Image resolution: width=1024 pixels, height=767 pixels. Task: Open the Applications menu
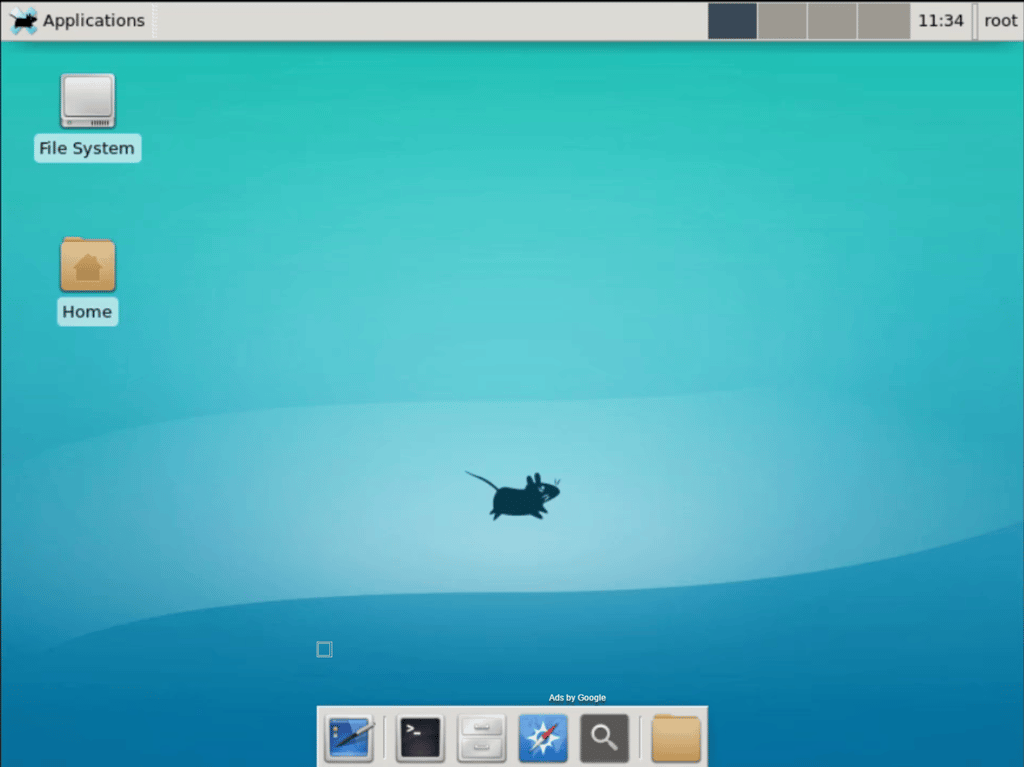click(x=77, y=21)
